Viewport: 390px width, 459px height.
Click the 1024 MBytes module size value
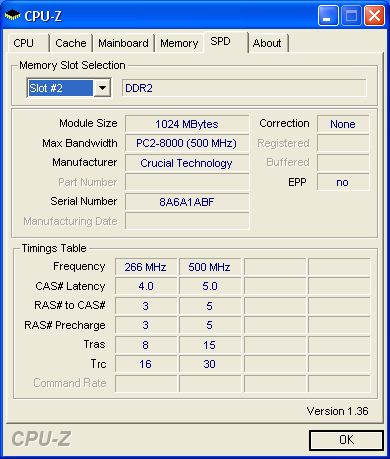[x=187, y=124]
